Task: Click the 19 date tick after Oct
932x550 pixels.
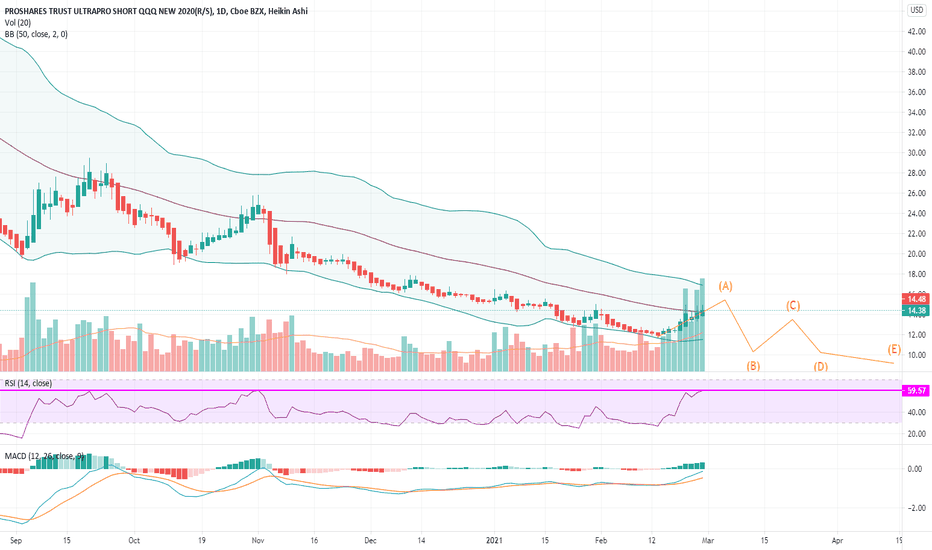Action: click(x=201, y=540)
